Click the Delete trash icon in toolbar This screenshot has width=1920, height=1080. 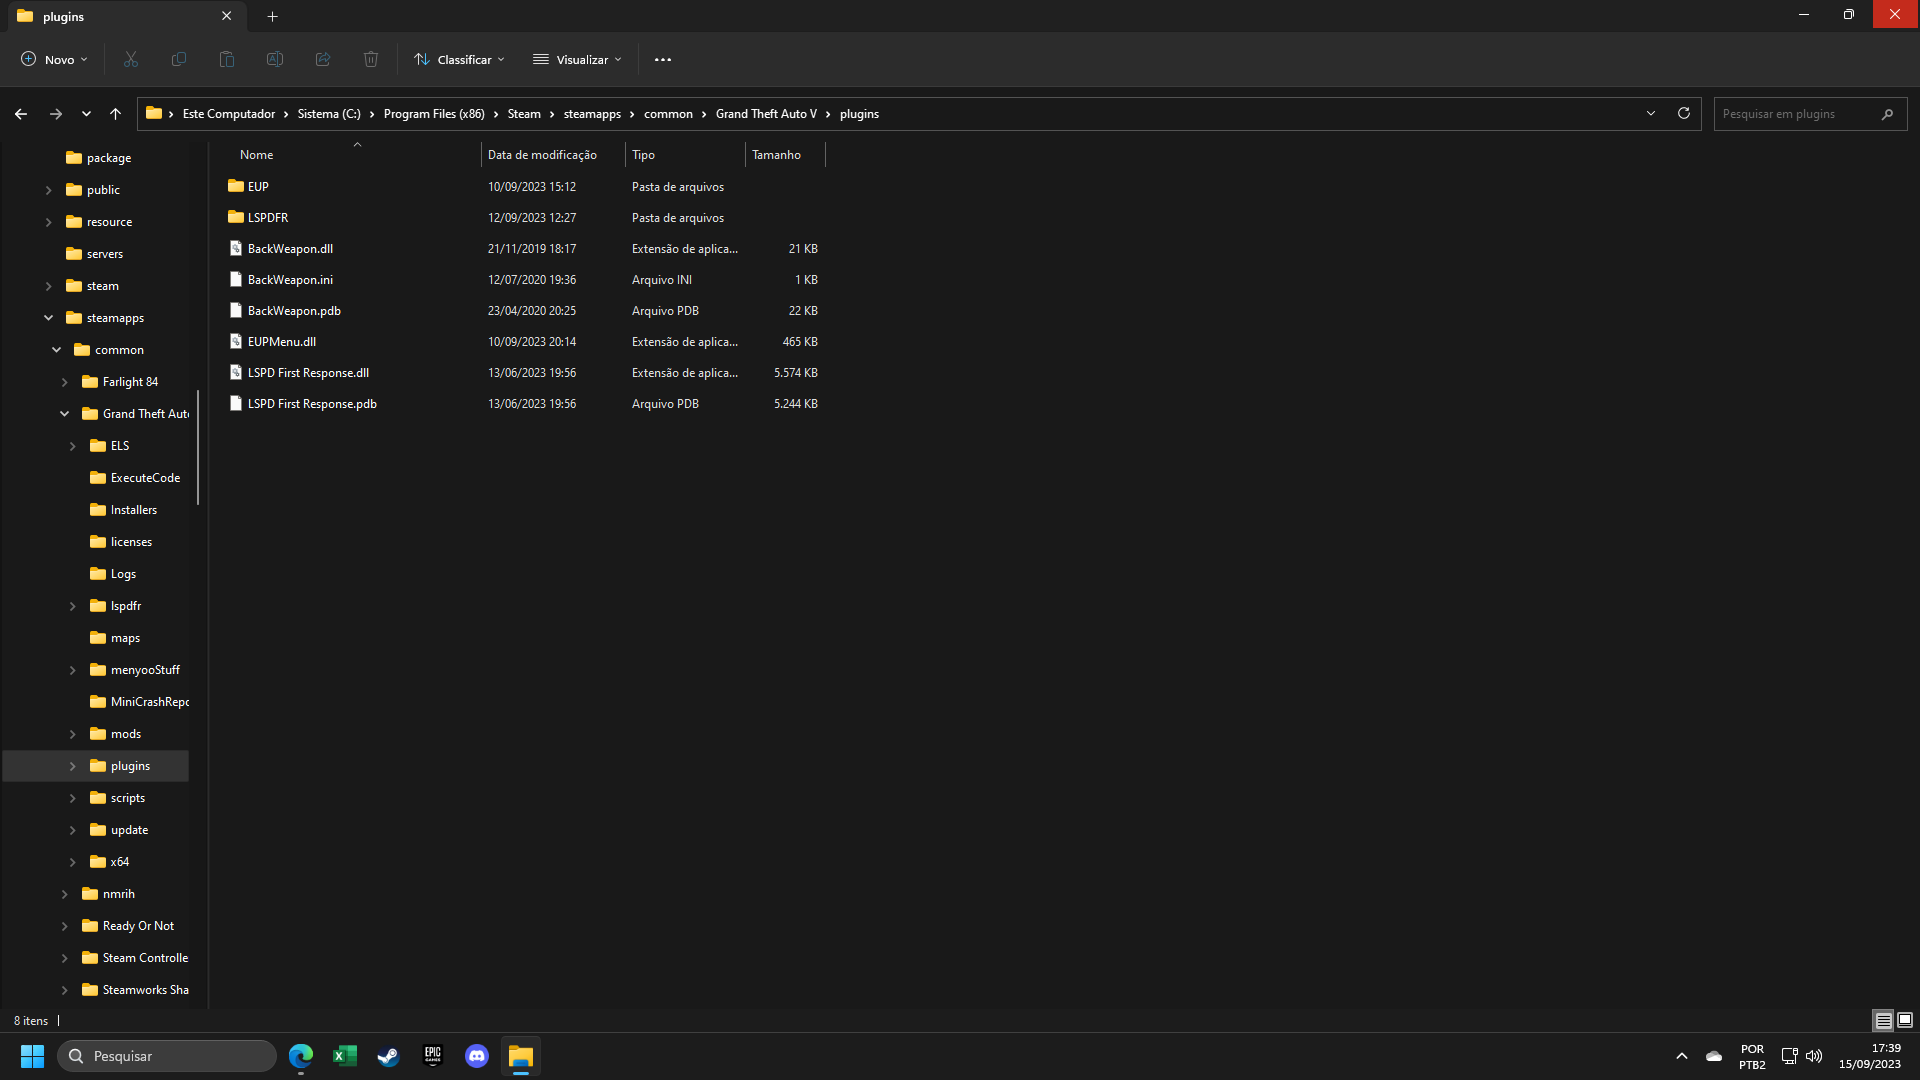tap(371, 60)
